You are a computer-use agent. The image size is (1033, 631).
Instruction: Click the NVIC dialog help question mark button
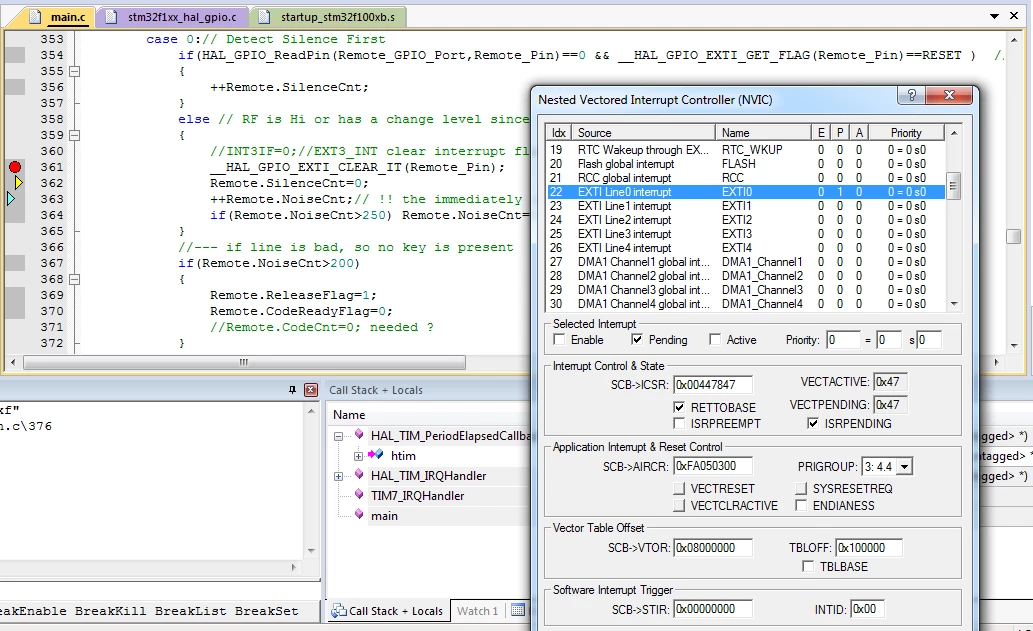tap(912, 95)
